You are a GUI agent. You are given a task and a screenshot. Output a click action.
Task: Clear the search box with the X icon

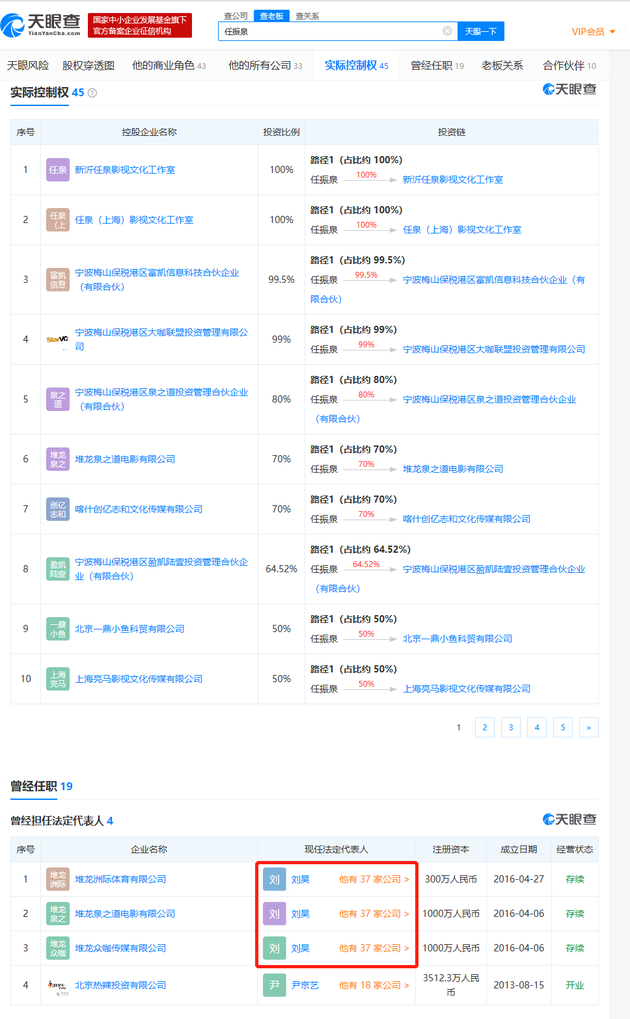click(x=447, y=31)
